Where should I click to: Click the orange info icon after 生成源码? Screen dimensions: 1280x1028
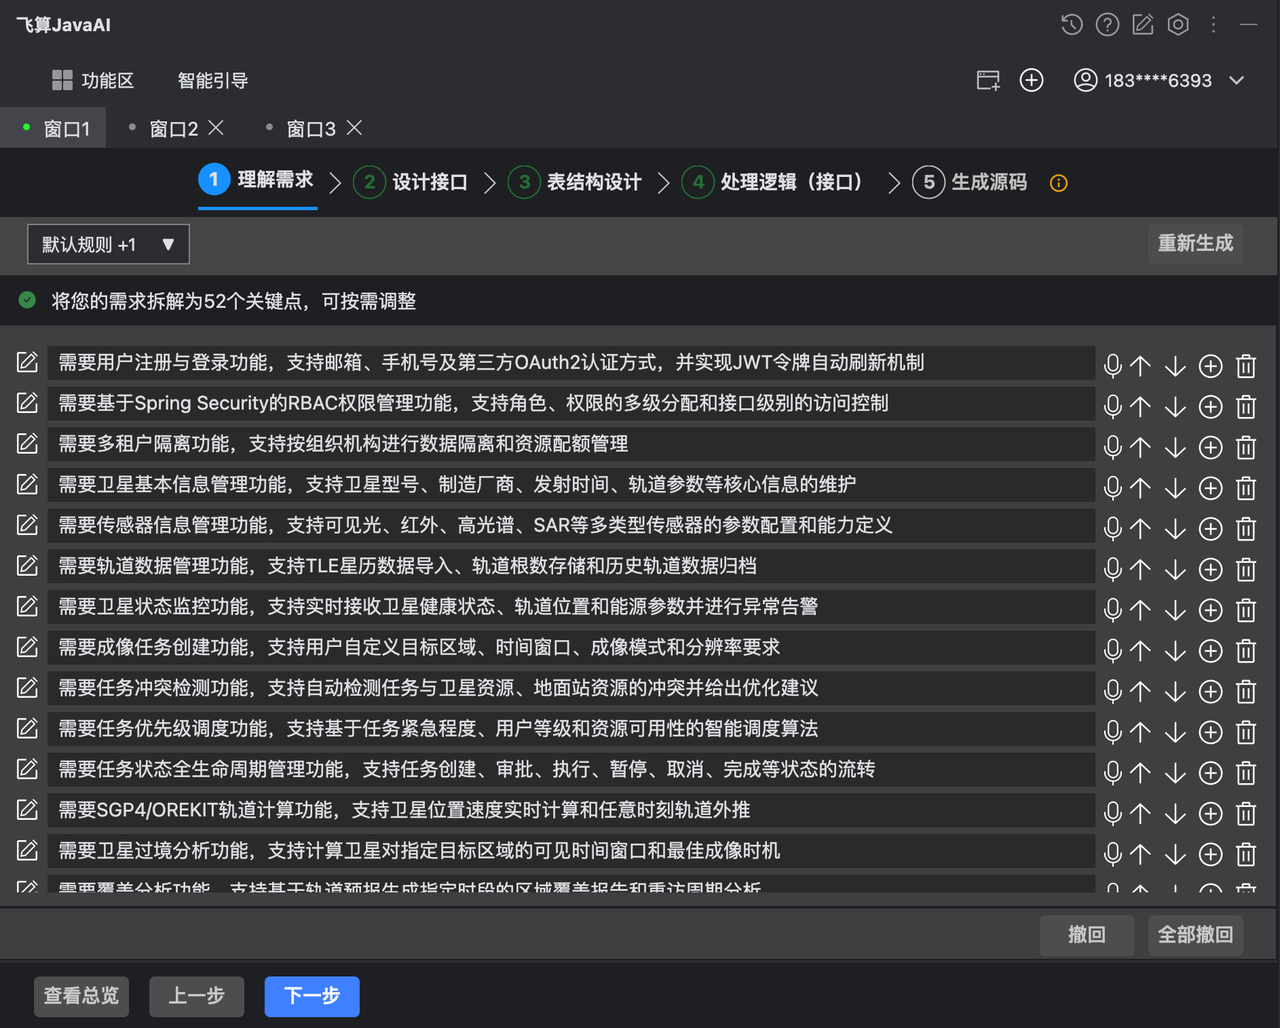[x=1059, y=183]
